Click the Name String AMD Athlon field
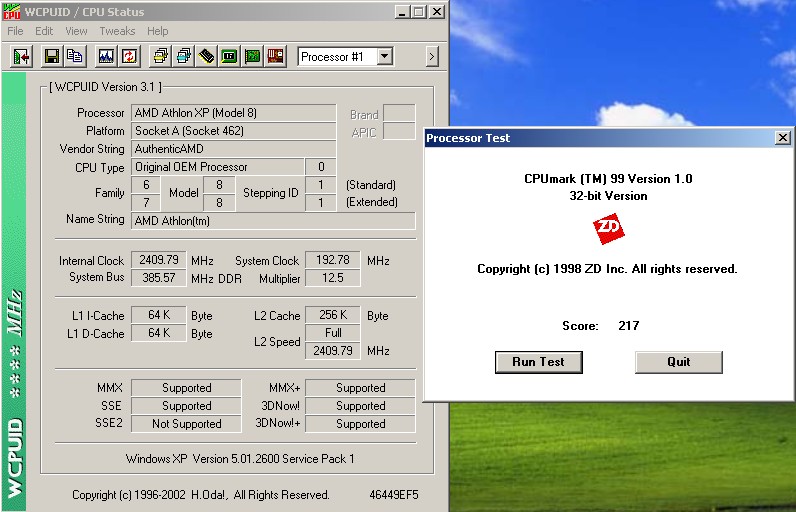The image size is (796, 512). 273,221
